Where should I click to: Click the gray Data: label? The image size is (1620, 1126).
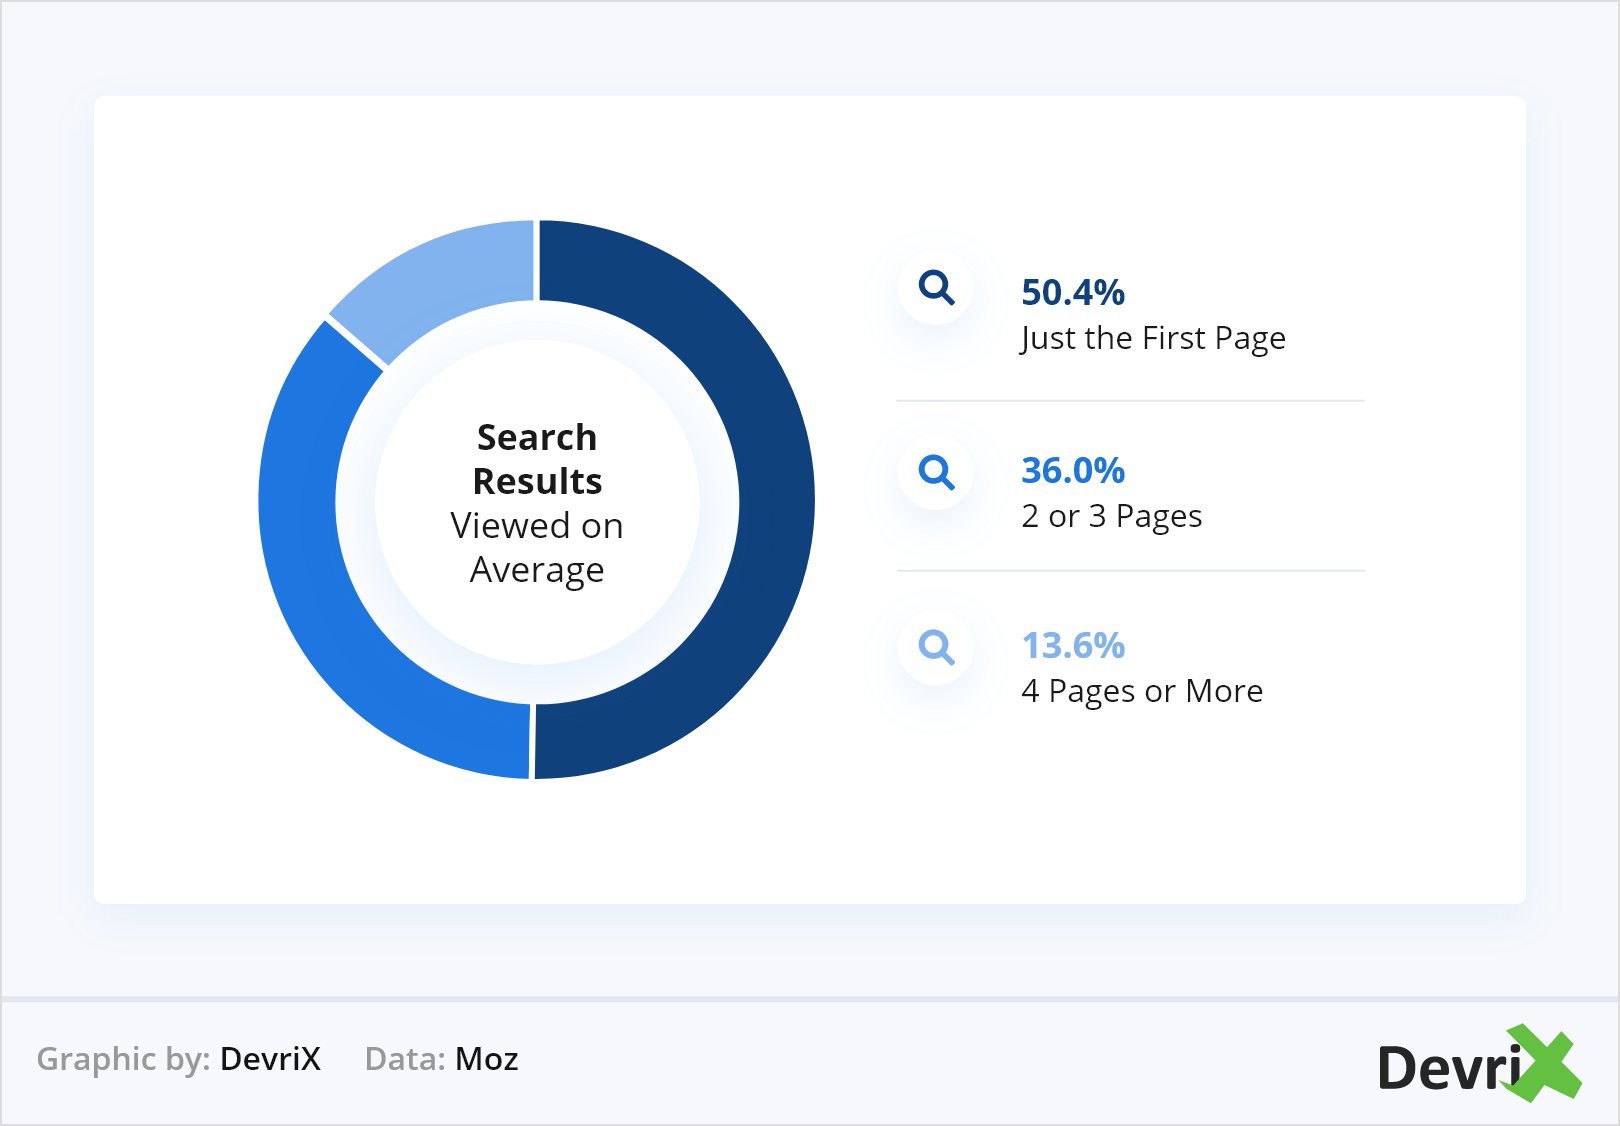(405, 1059)
